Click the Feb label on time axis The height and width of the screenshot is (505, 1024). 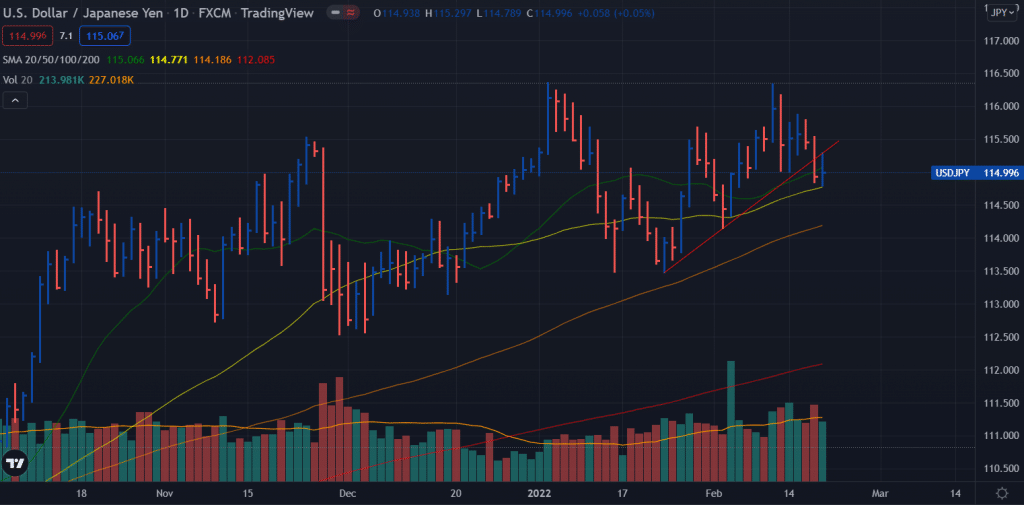(x=713, y=494)
